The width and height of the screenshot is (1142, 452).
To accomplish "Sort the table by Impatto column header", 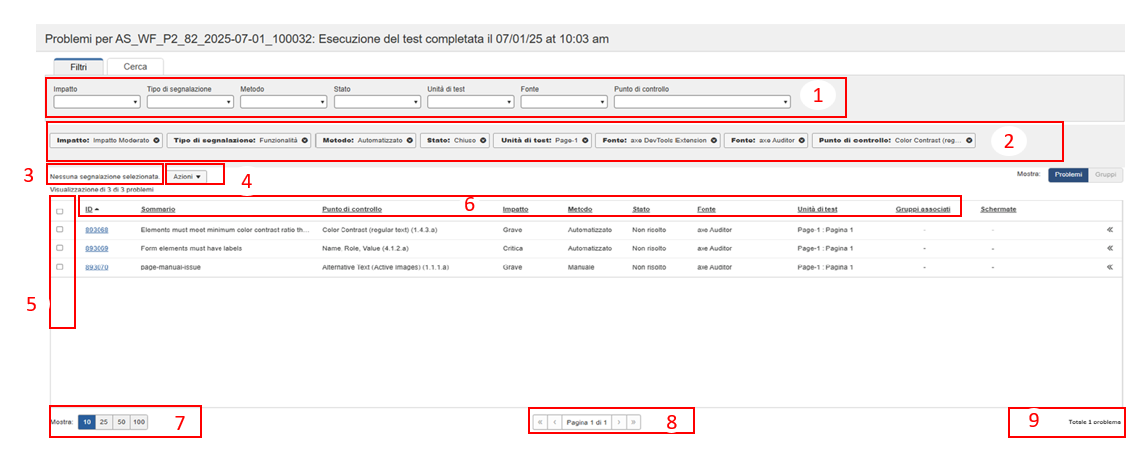I will coord(515,210).
